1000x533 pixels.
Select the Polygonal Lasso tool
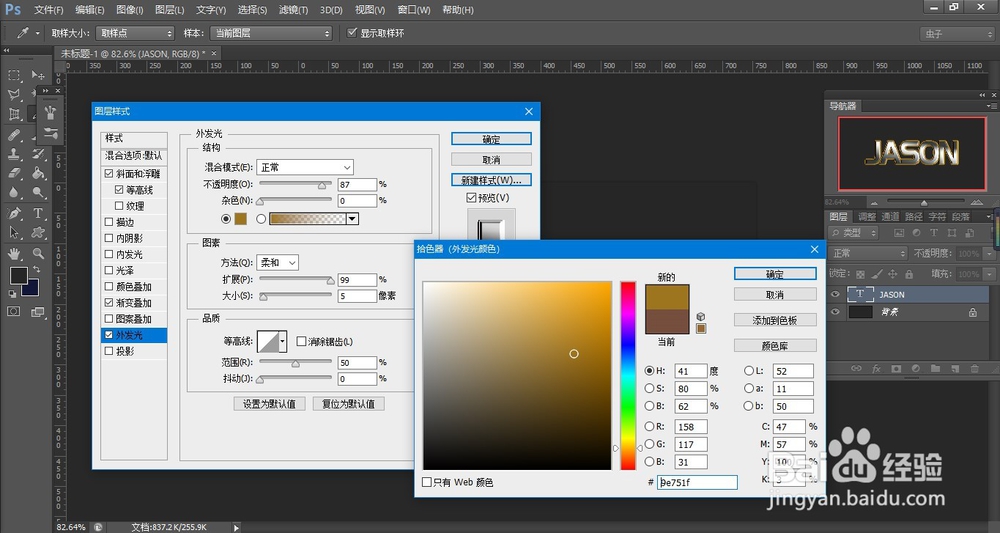[x=14, y=94]
